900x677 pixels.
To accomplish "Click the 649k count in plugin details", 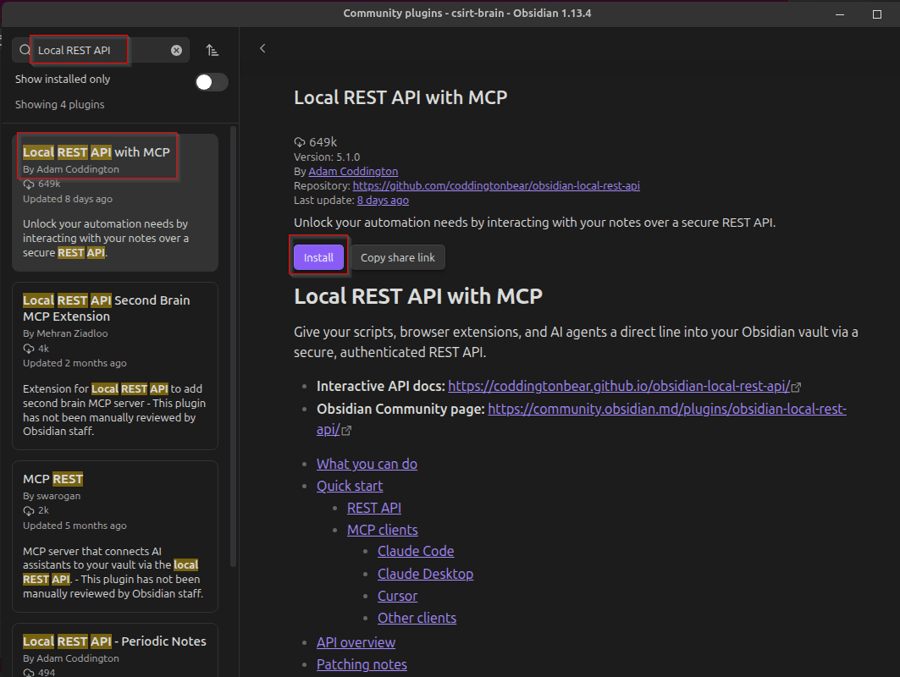I will pyautogui.click(x=323, y=142).
